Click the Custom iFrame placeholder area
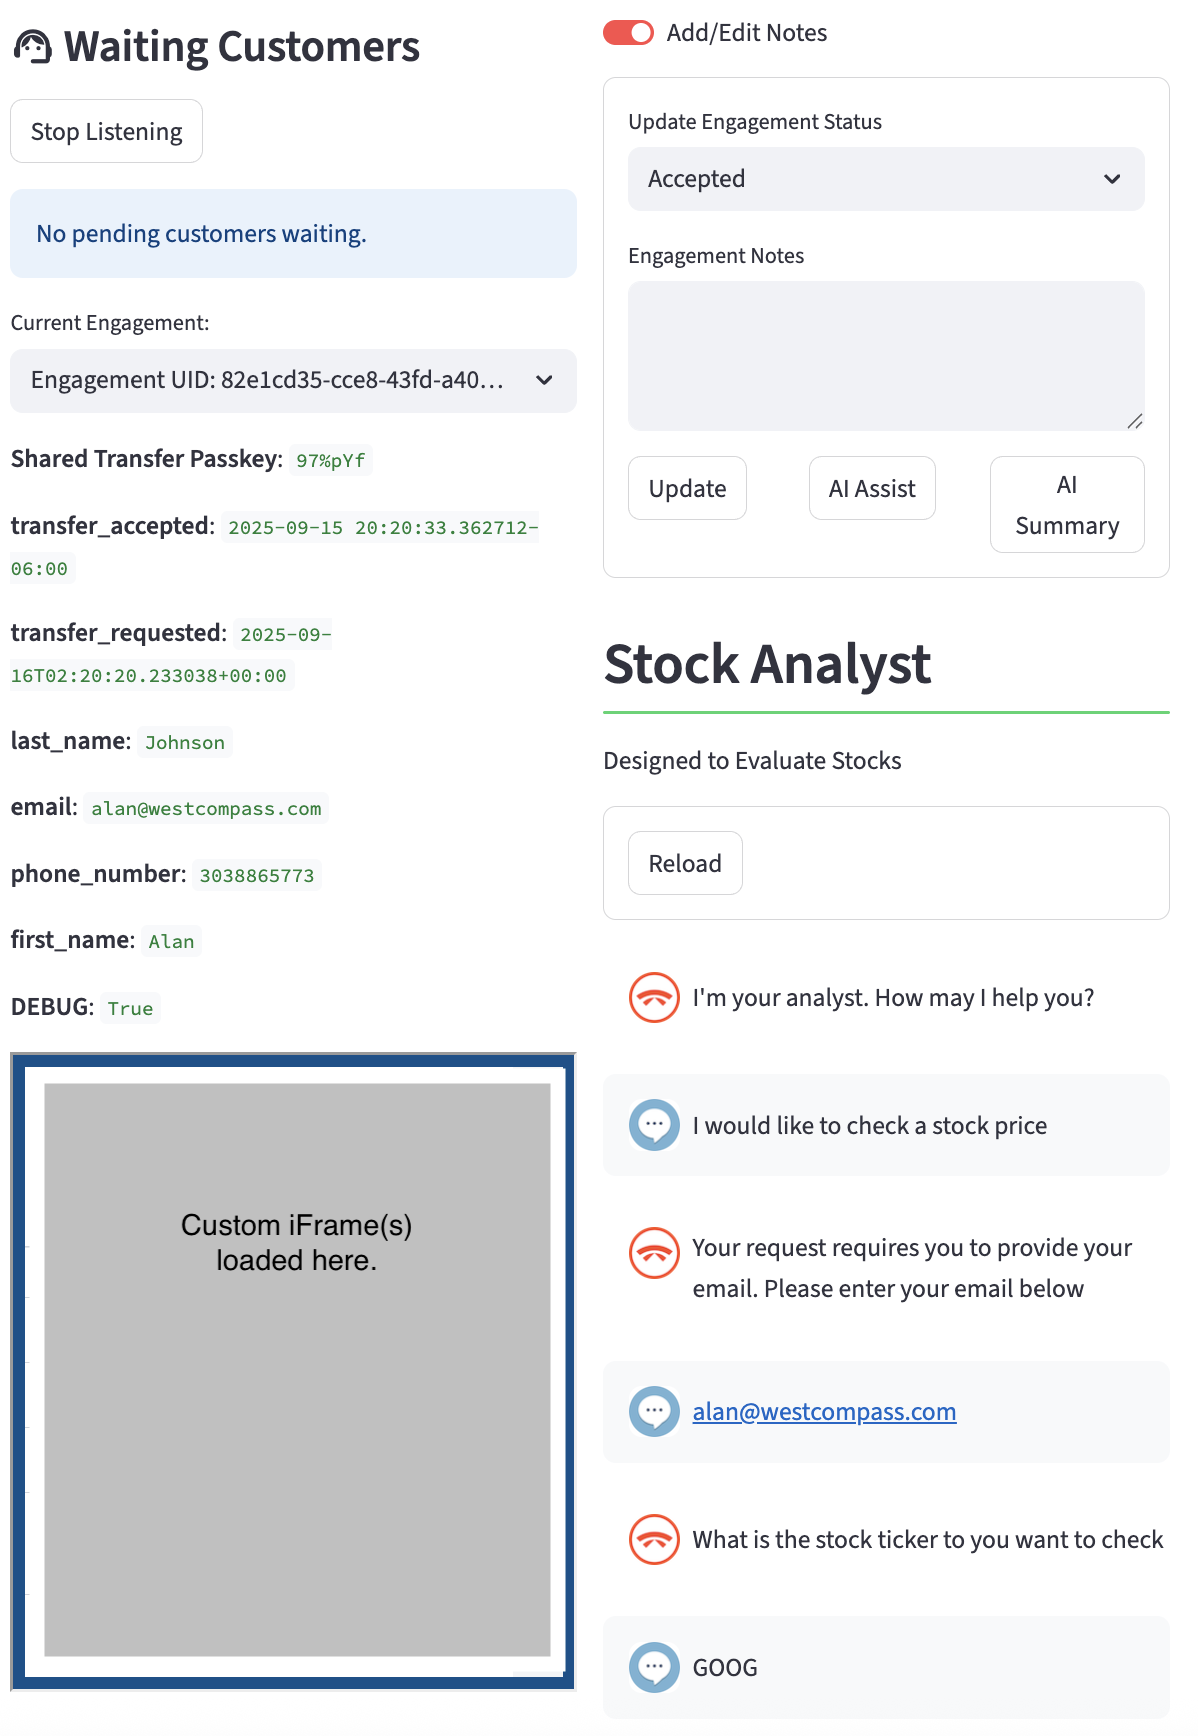 (x=297, y=1370)
